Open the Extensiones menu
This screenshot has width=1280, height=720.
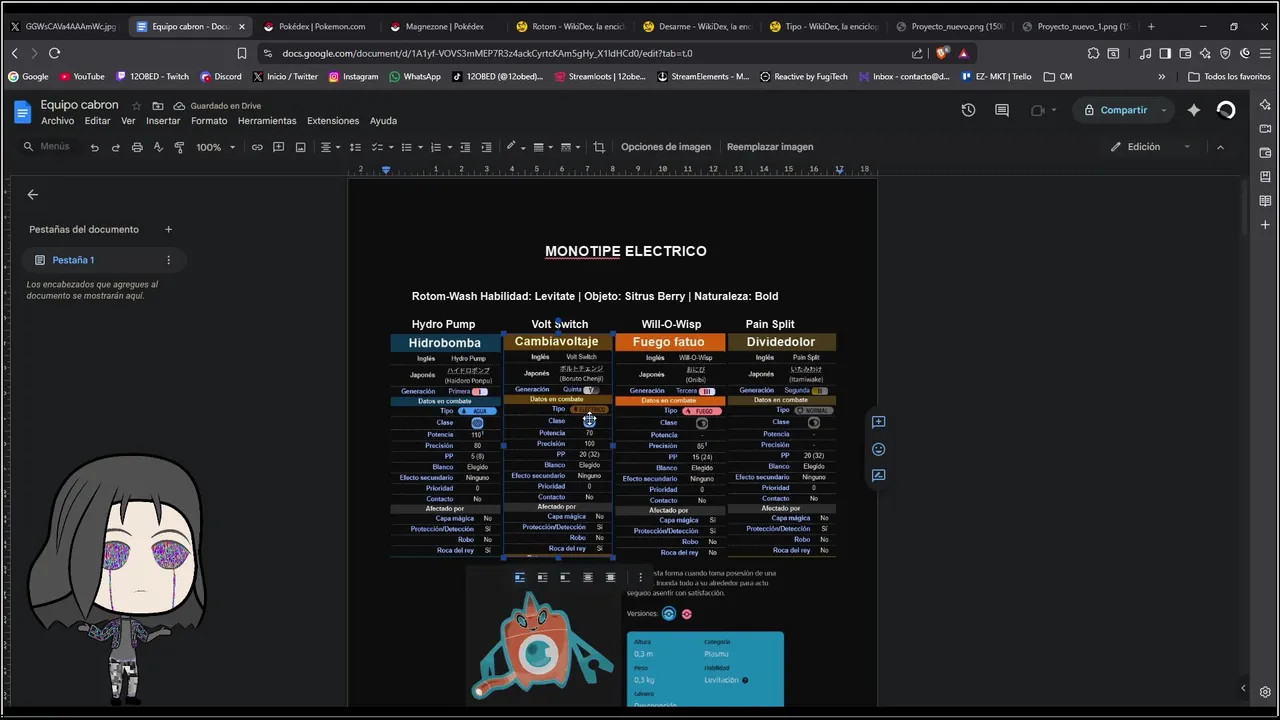coord(333,121)
